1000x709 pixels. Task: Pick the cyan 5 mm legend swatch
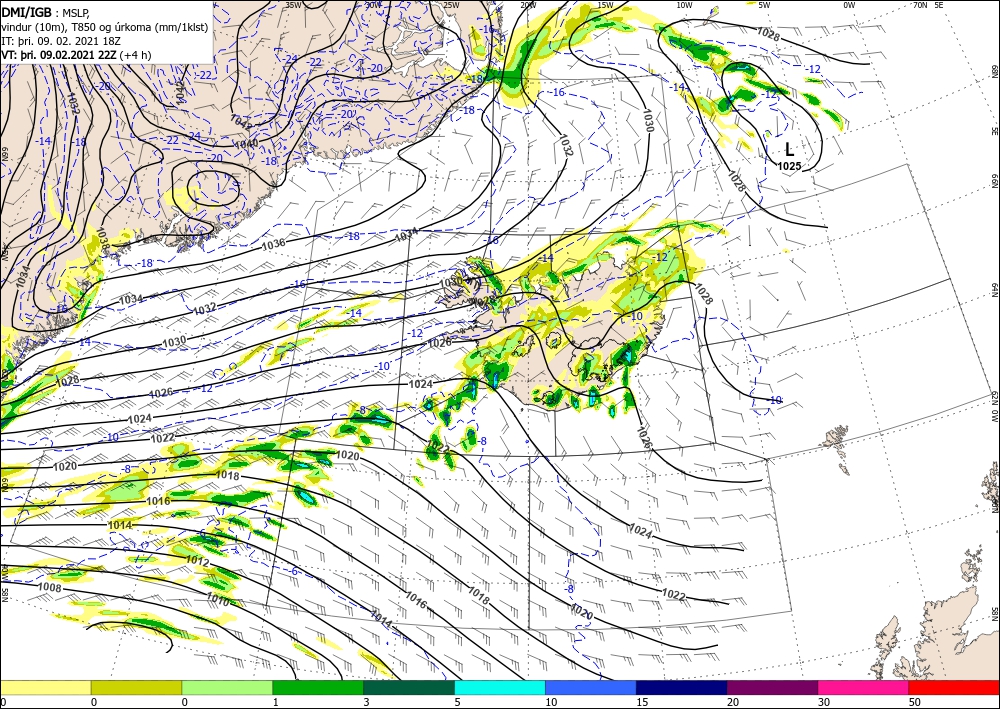point(500,687)
